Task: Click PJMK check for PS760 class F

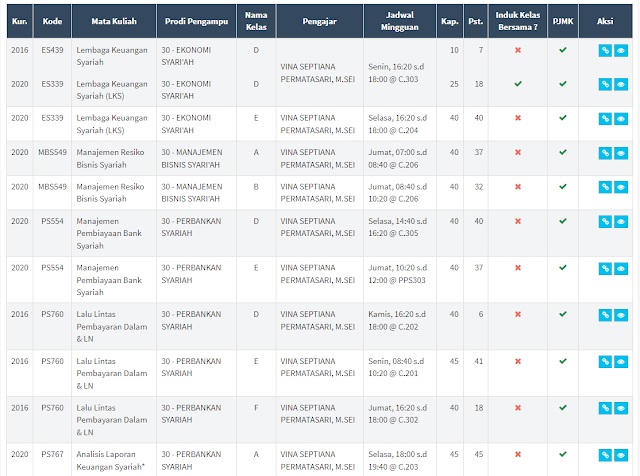Action: [563, 407]
